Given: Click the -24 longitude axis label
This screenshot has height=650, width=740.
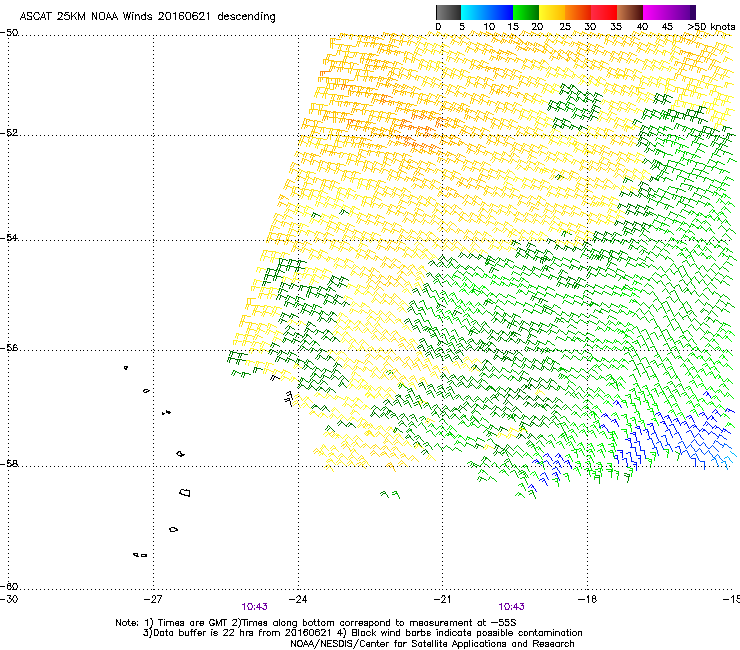Looking at the screenshot, I should (298, 599).
